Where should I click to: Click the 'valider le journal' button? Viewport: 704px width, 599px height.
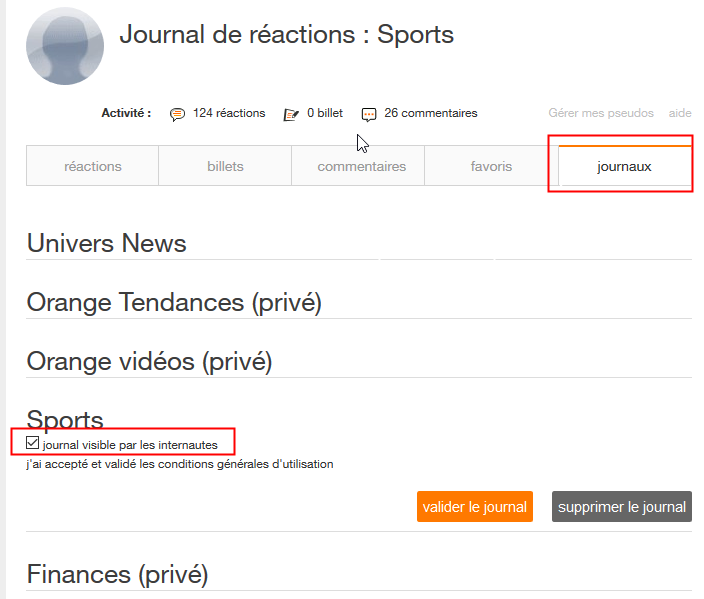[474, 507]
